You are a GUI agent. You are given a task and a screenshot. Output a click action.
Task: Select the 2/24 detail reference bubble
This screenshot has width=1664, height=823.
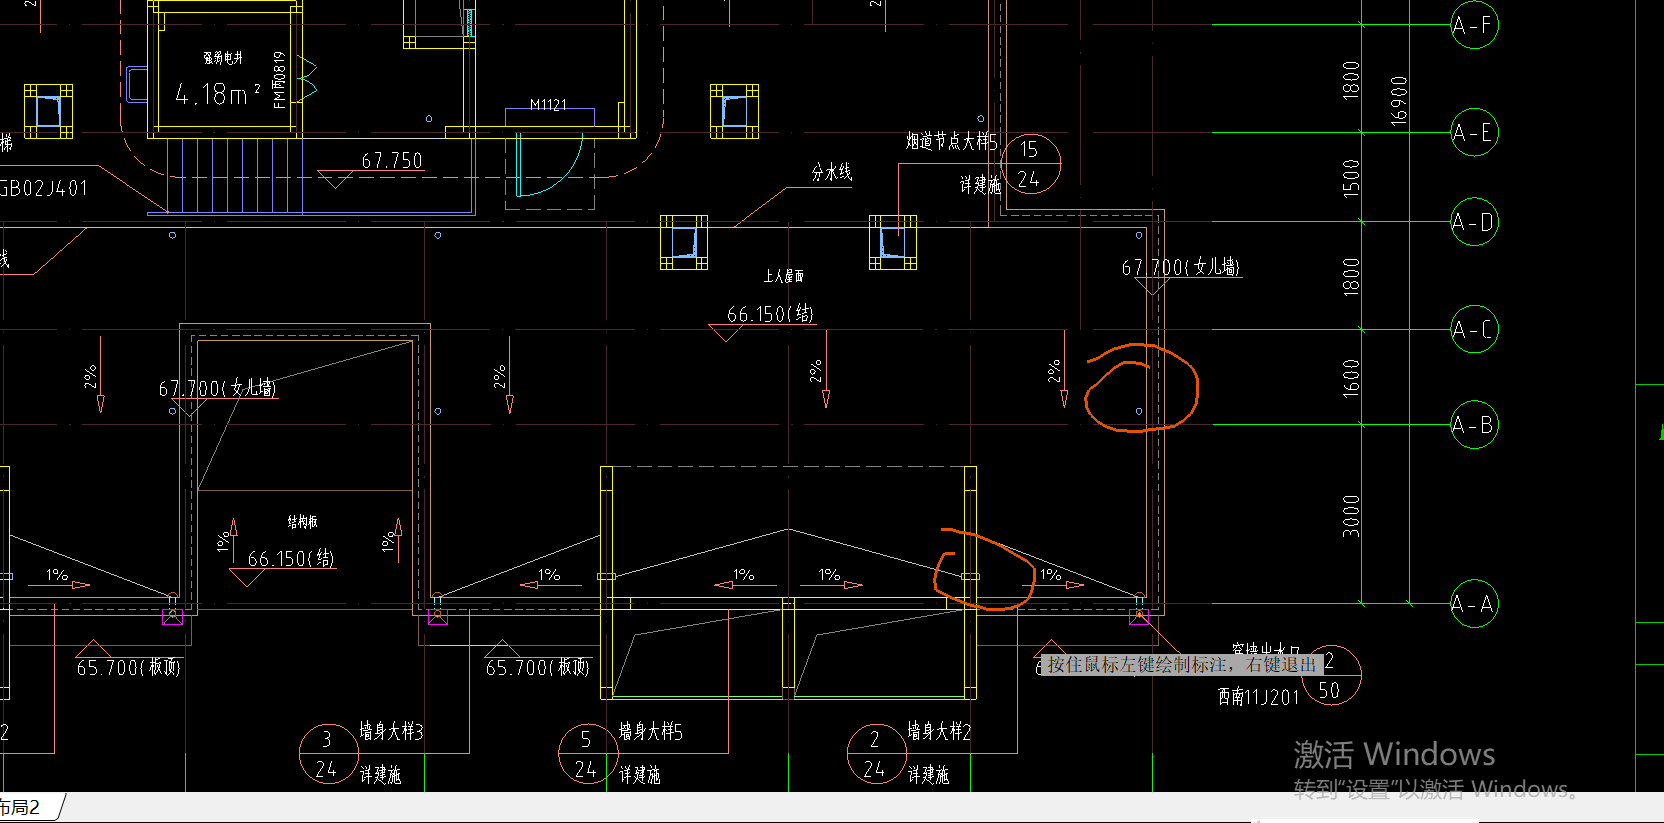(876, 754)
